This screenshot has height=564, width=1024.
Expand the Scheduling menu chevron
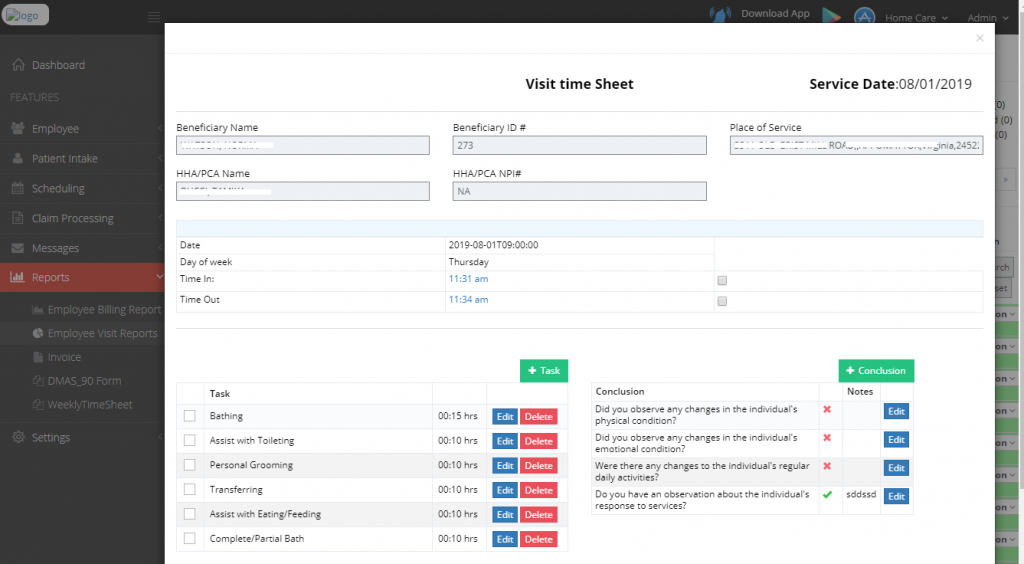160,188
